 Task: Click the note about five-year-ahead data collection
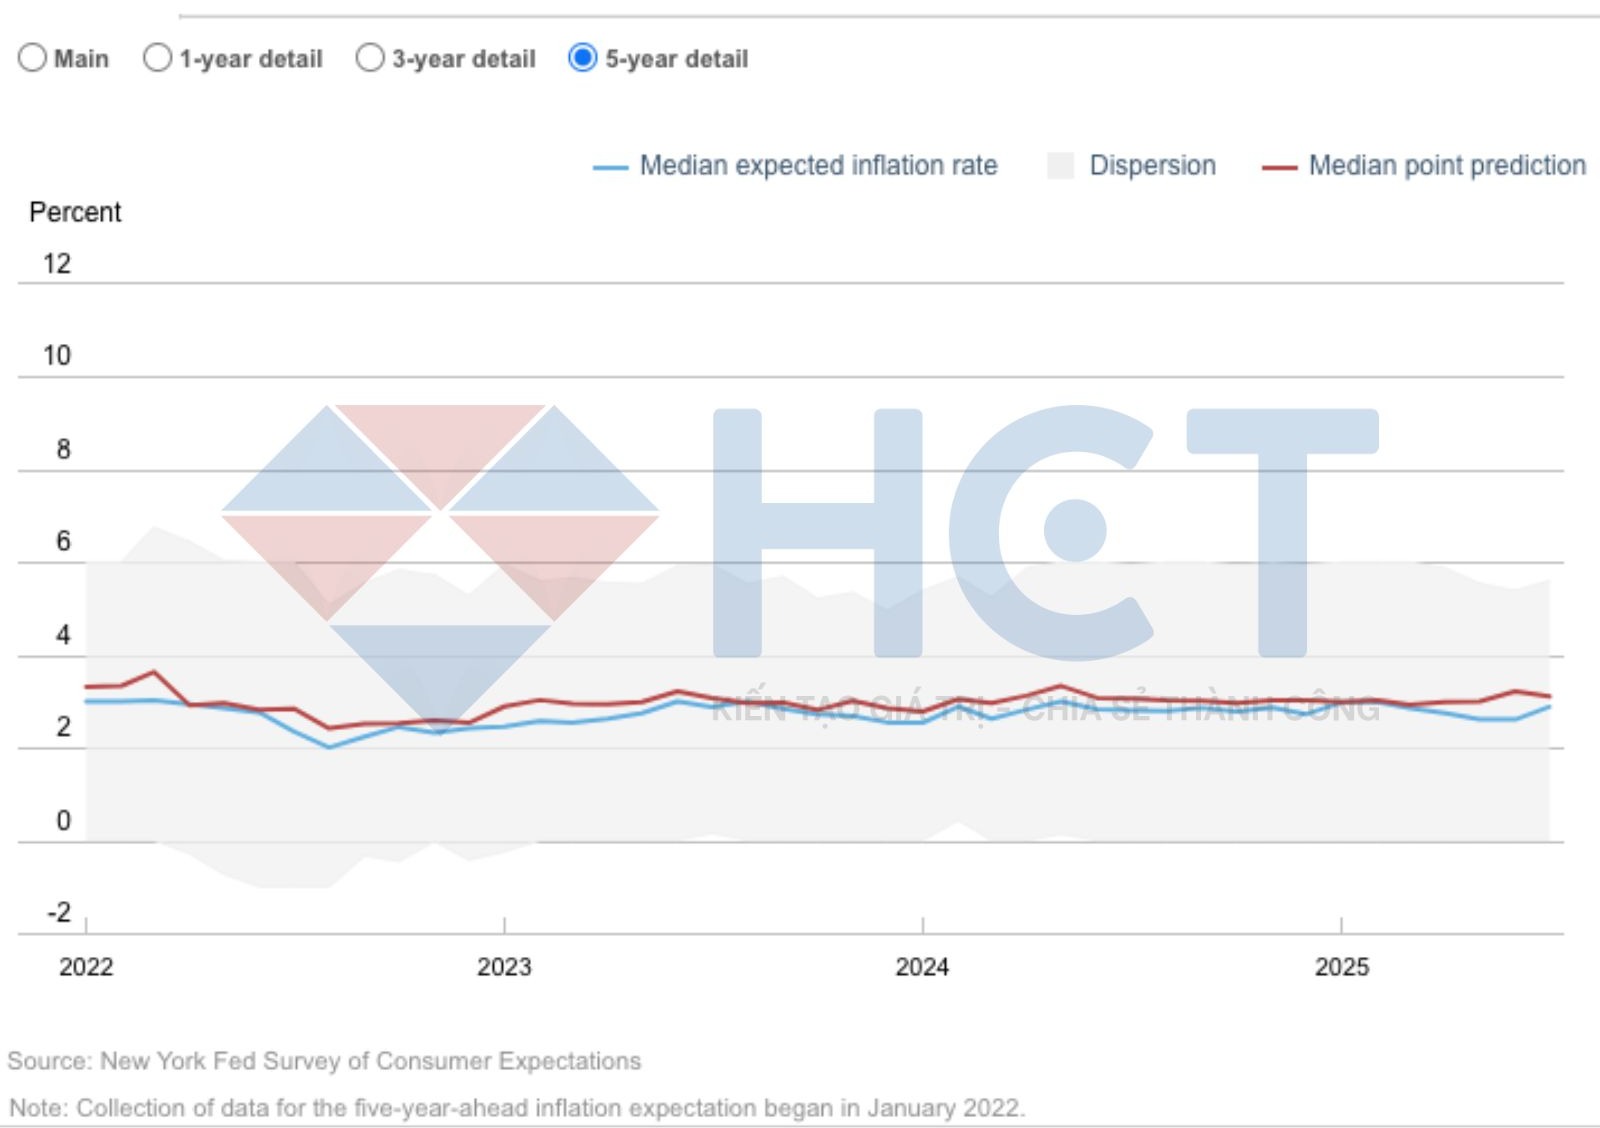(x=517, y=1108)
